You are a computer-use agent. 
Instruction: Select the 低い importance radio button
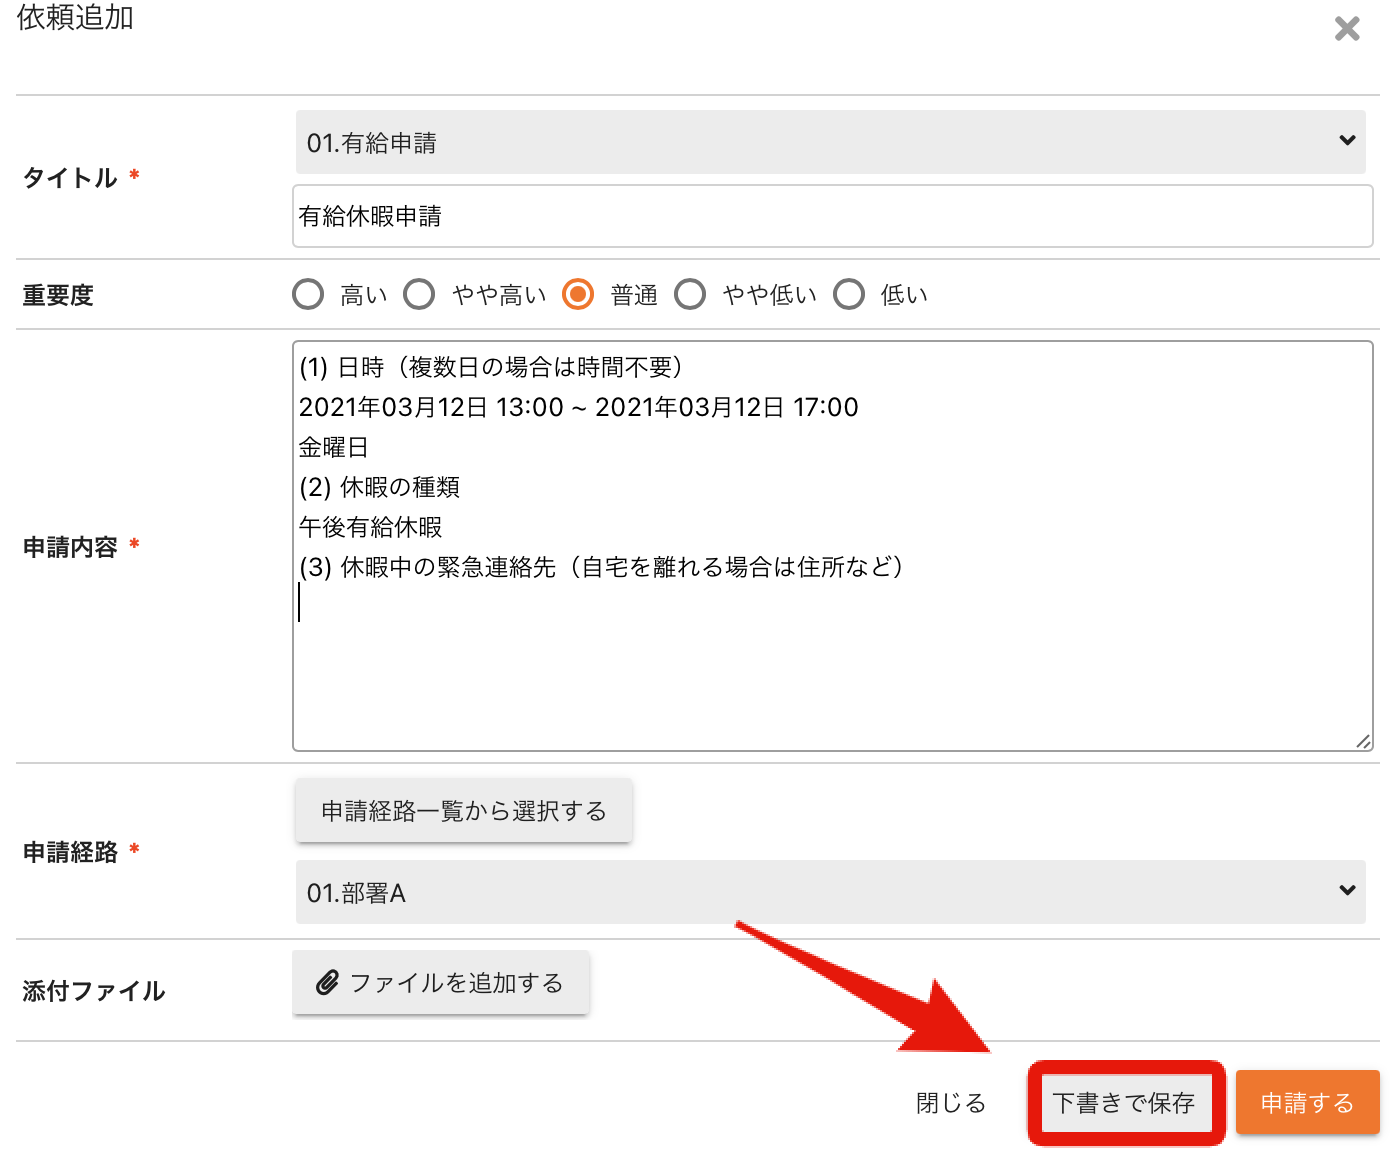point(849,294)
